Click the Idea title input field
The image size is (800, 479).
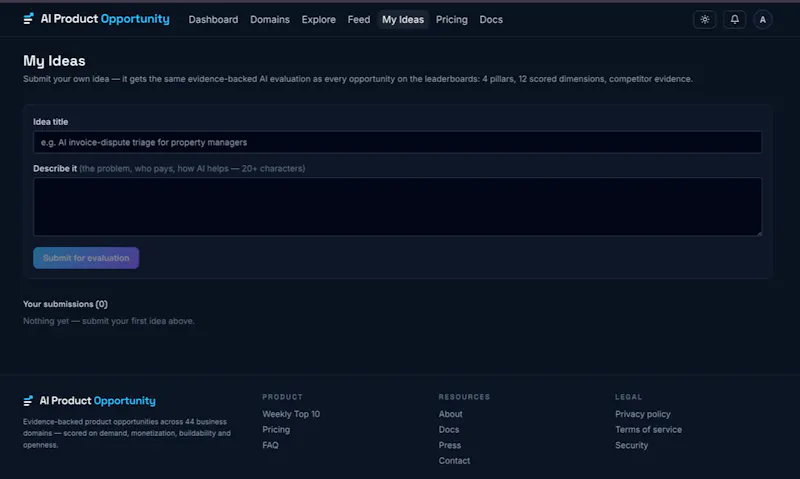coord(397,142)
